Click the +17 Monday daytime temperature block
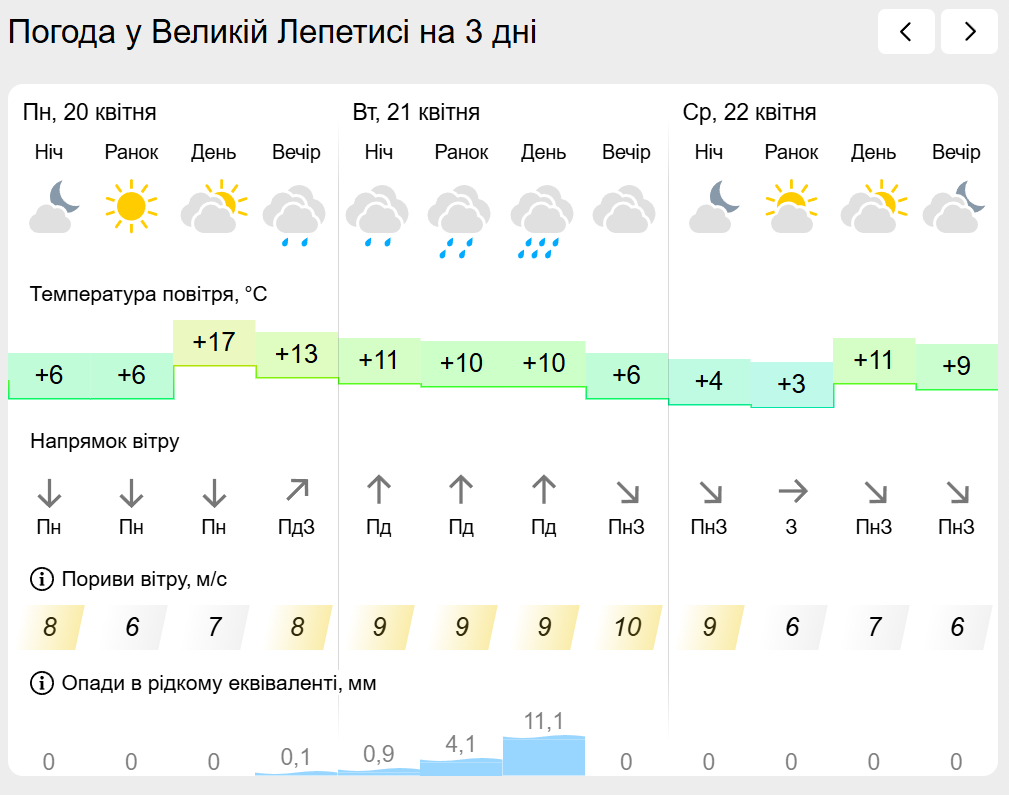 point(214,343)
